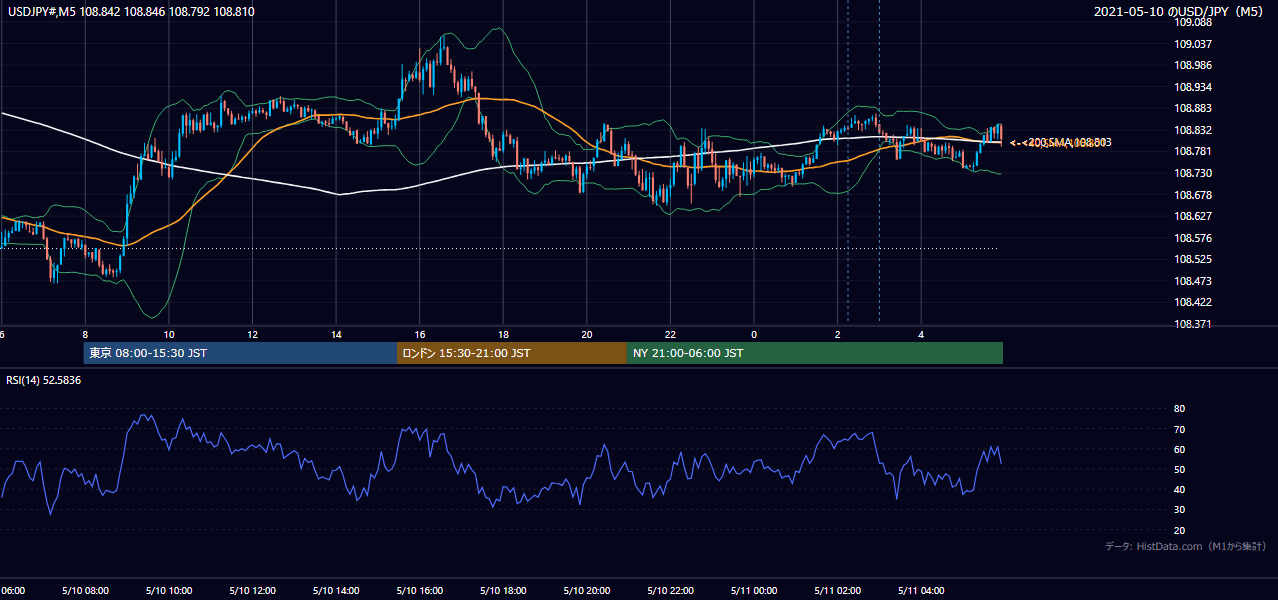The height and width of the screenshot is (600, 1278).
Task: Click RSI scale value 50
Action: tap(1180, 469)
